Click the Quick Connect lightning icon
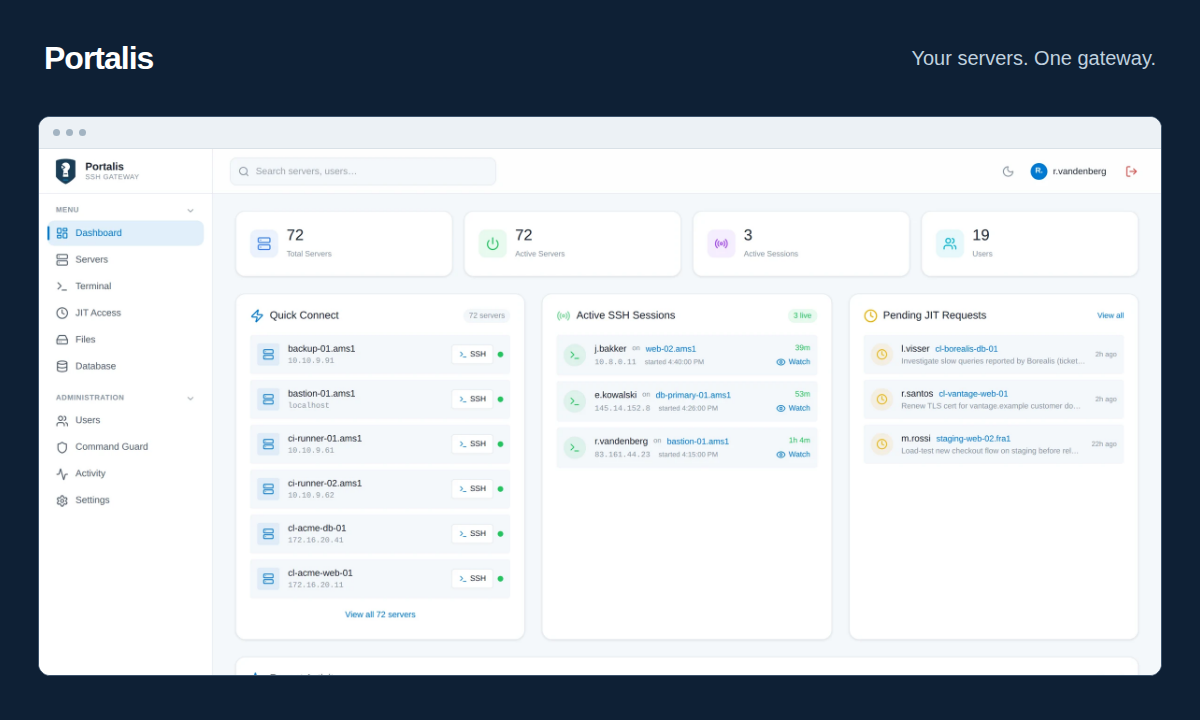Viewport: 1200px width, 720px height. point(257,316)
